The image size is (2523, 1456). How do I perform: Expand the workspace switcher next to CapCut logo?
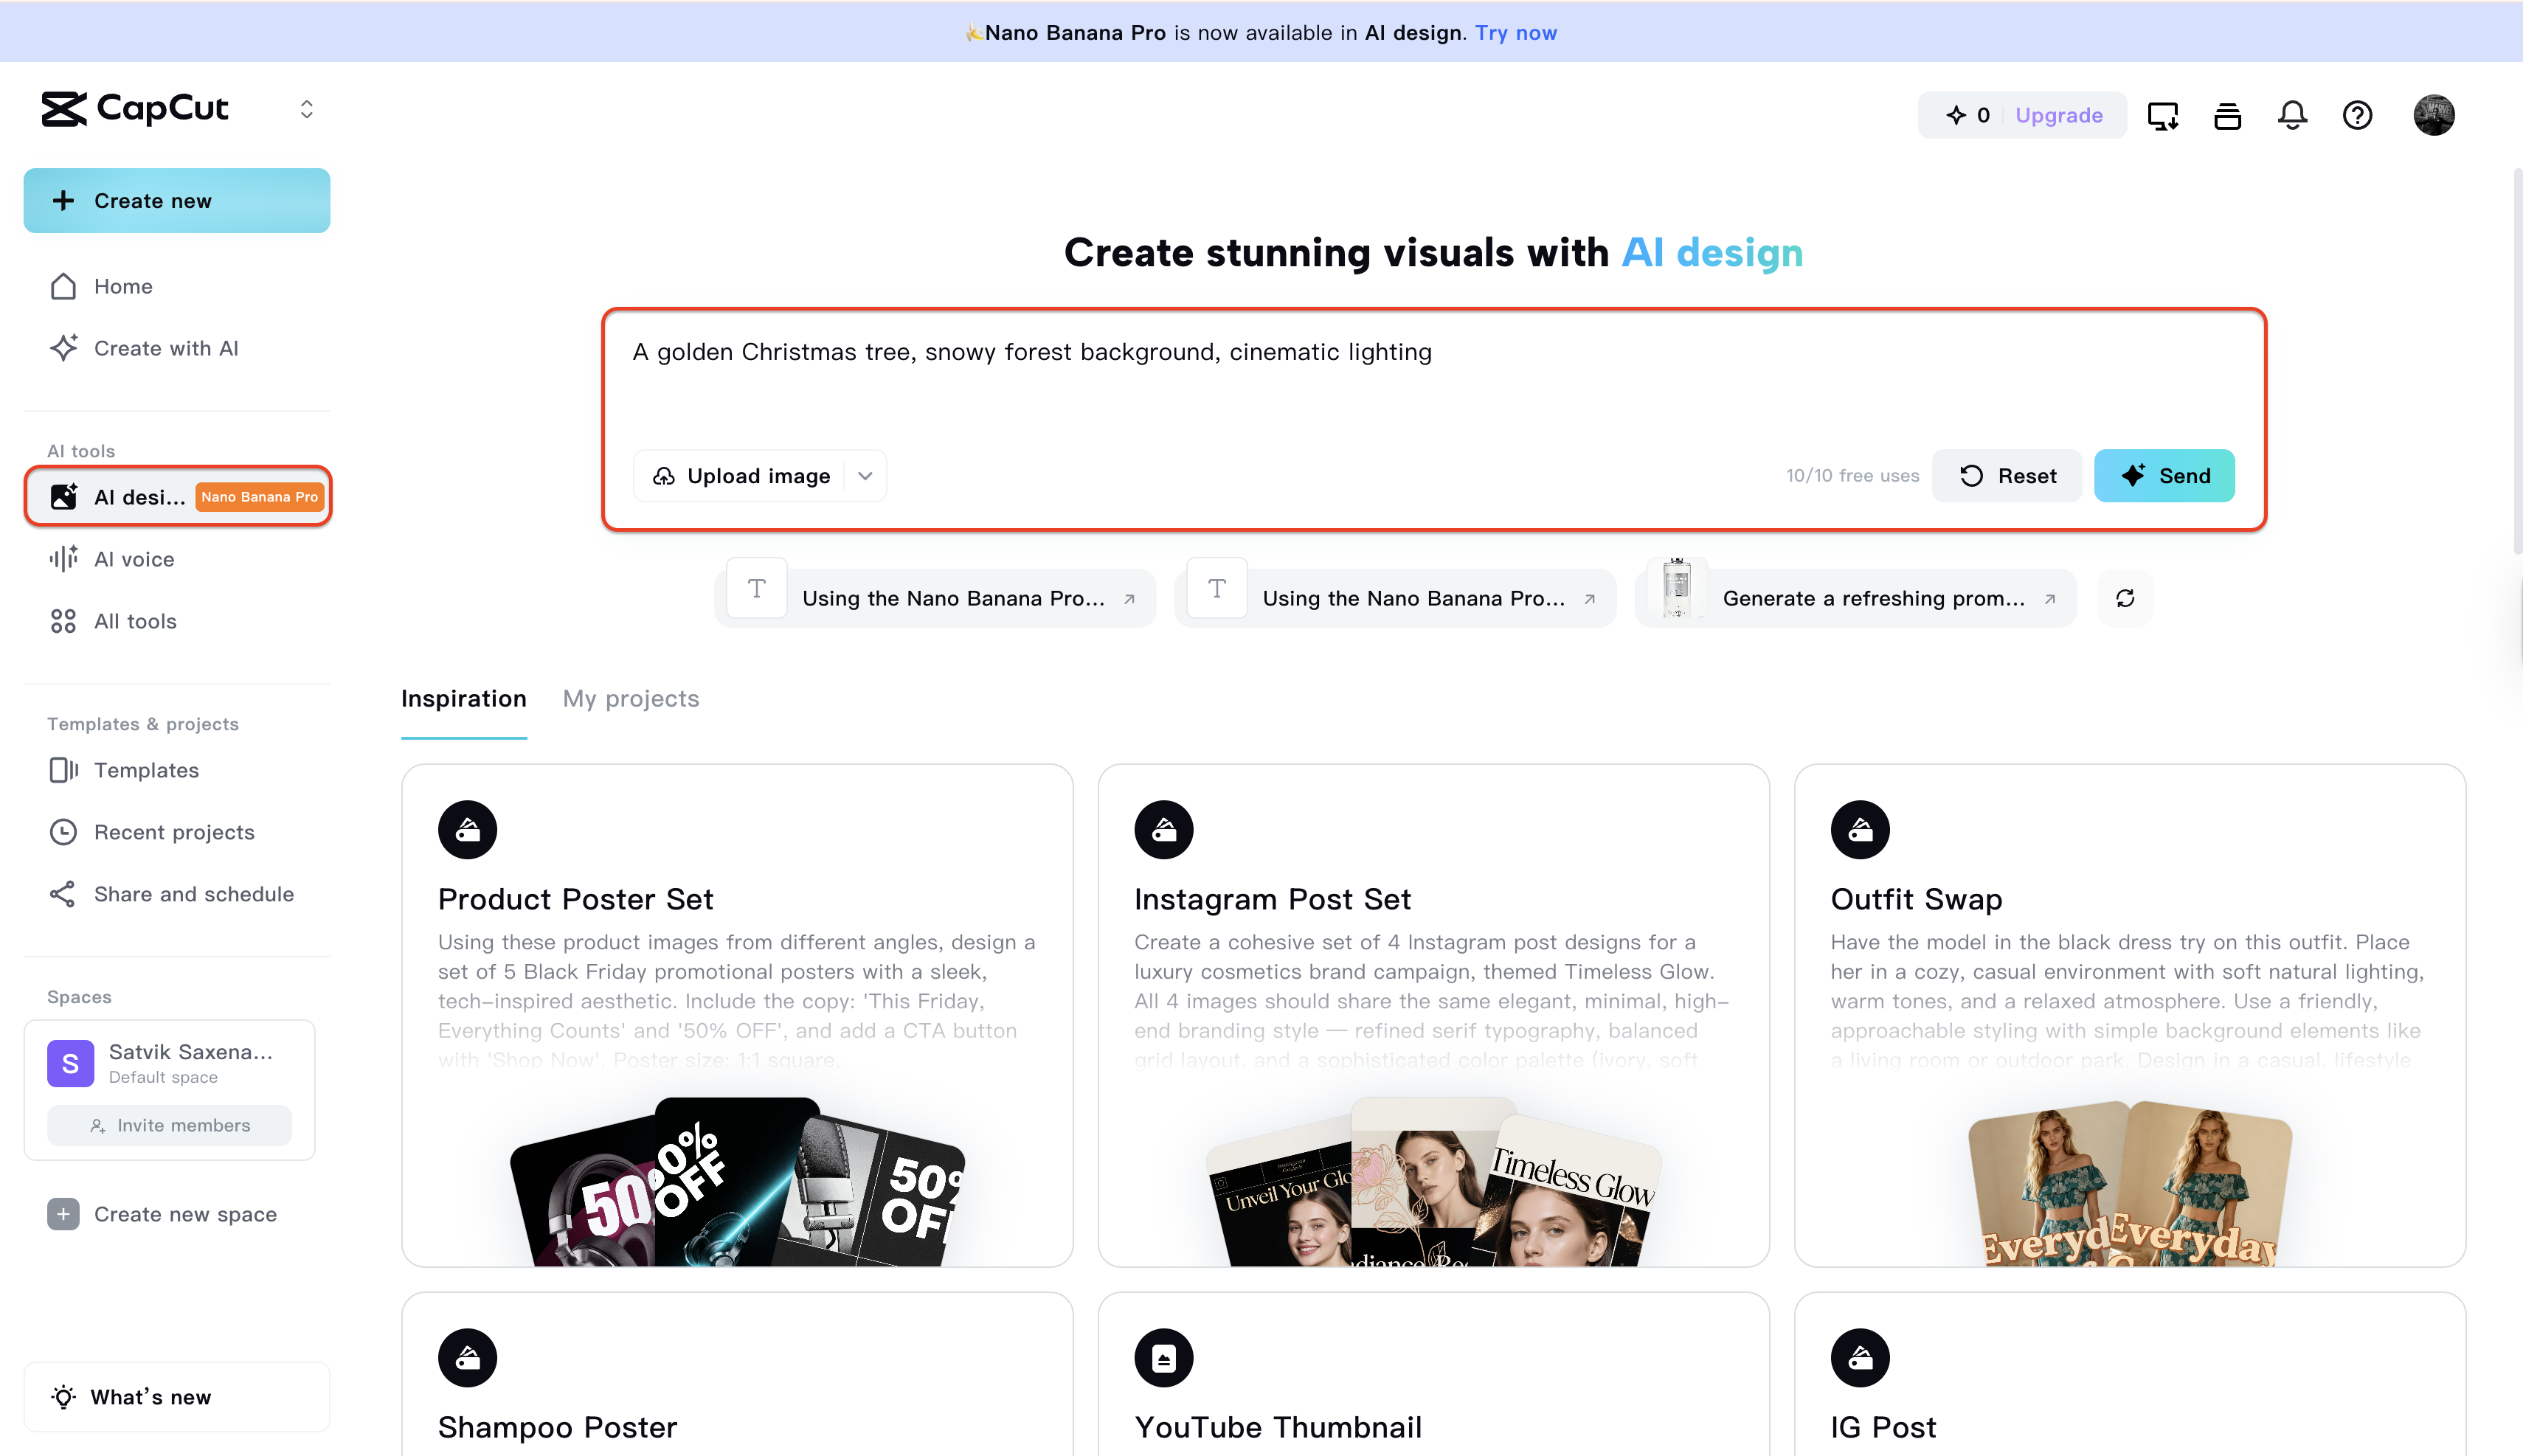pyautogui.click(x=307, y=109)
